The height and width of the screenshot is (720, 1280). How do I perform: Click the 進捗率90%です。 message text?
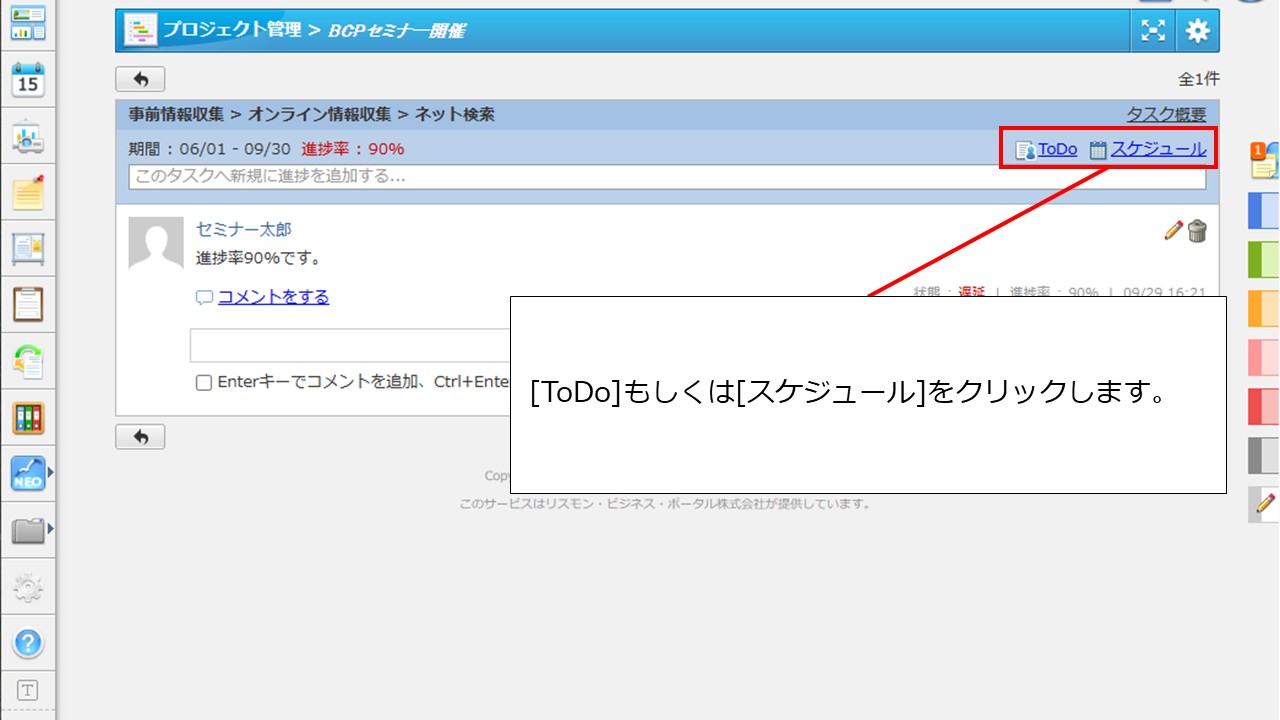260,258
